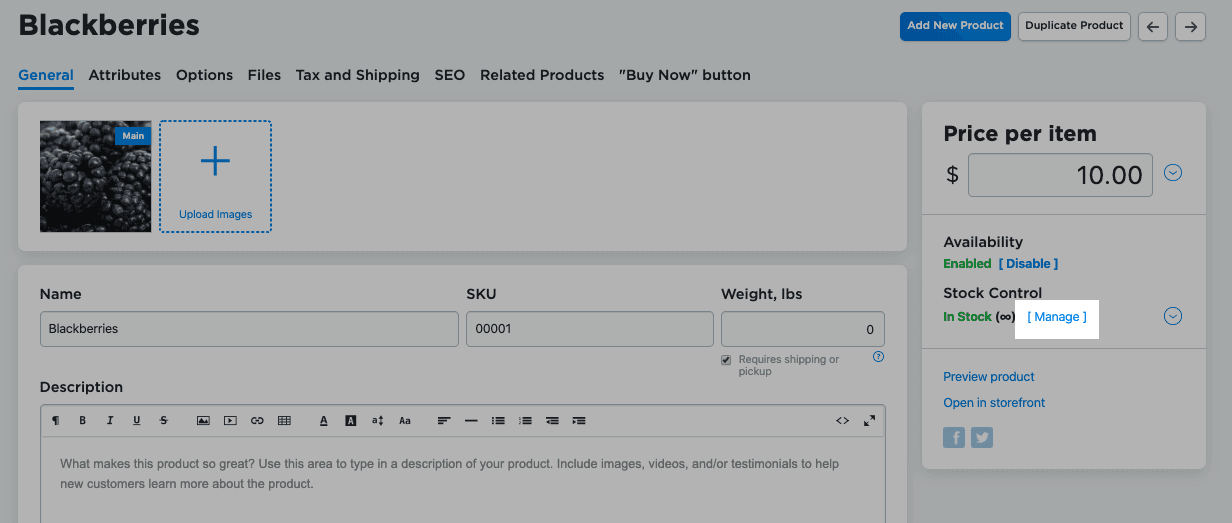Expand description editor to fullscreen
The image size is (1232, 523).
869,421
